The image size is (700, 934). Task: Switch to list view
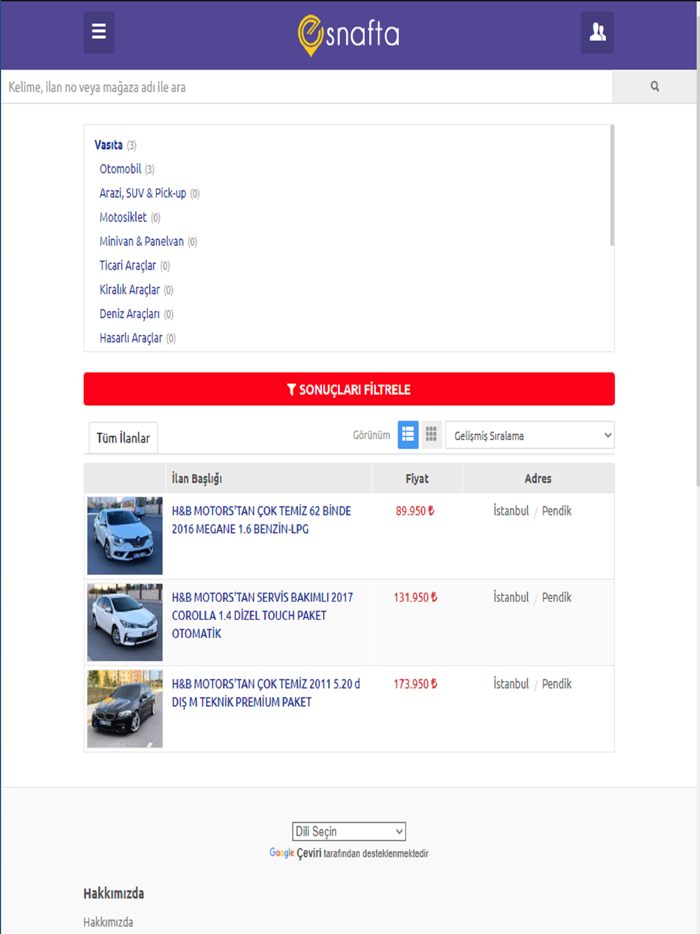pos(408,434)
